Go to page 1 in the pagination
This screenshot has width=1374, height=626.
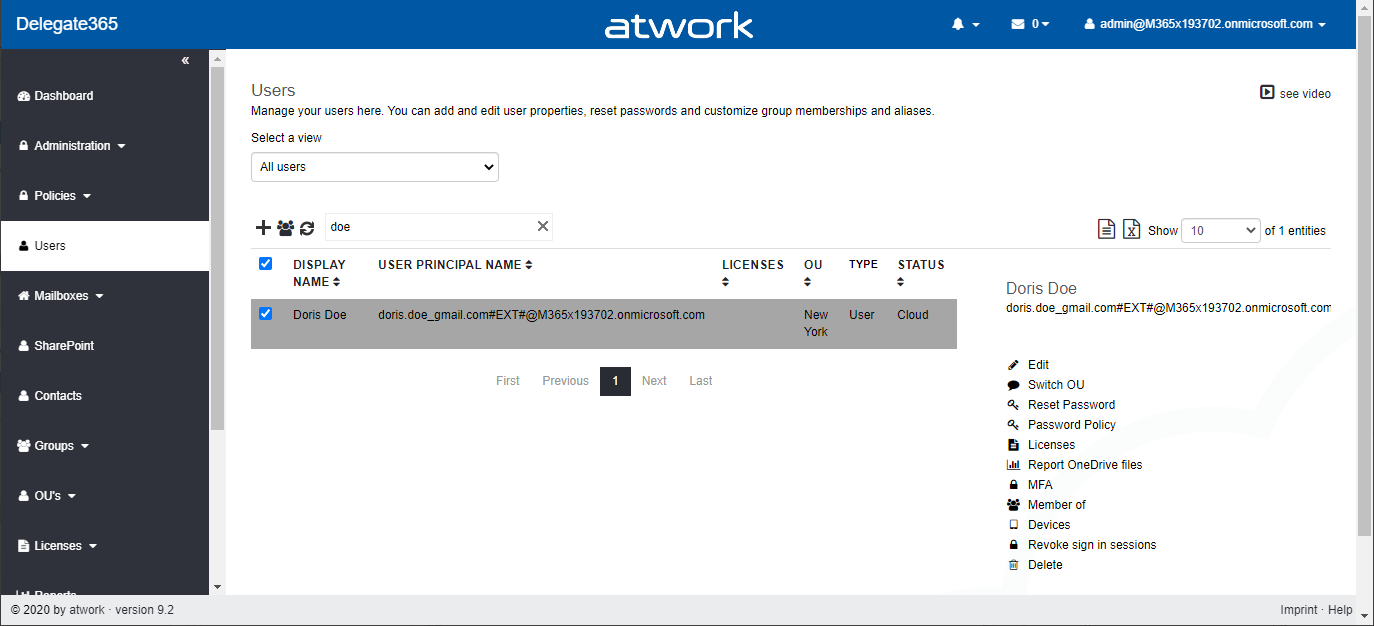pos(615,381)
